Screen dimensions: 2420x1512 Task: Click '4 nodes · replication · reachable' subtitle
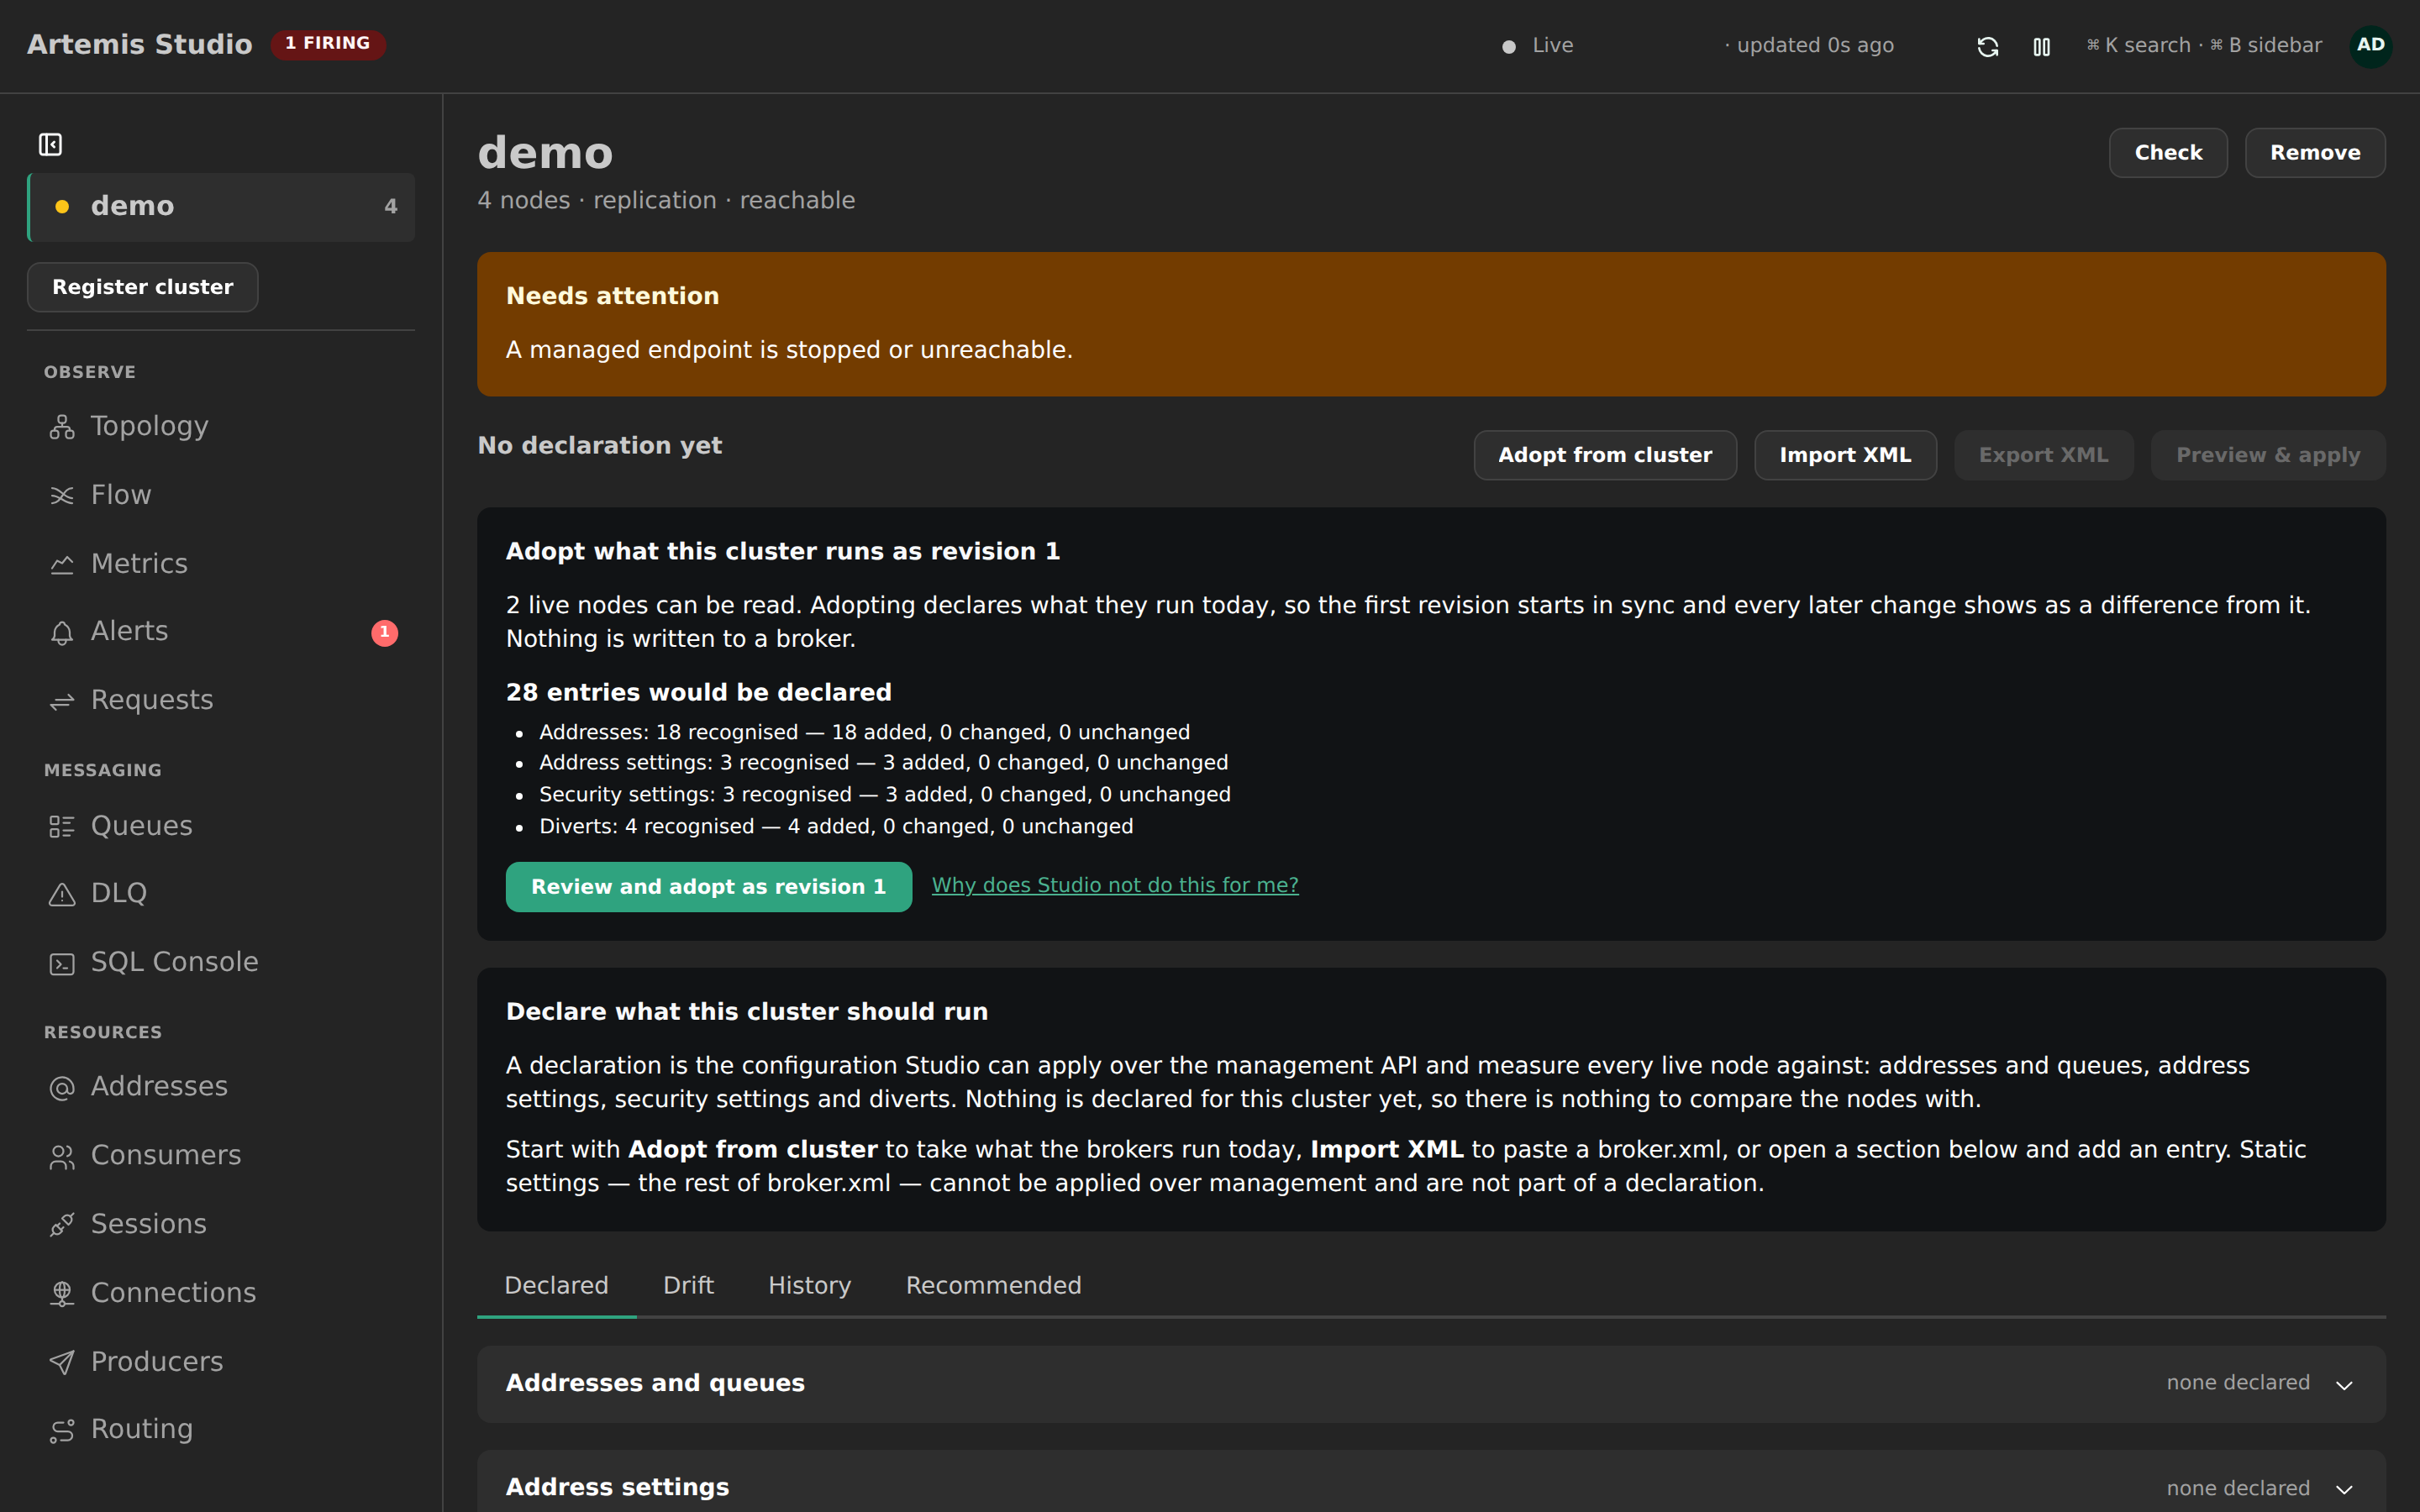click(x=666, y=200)
